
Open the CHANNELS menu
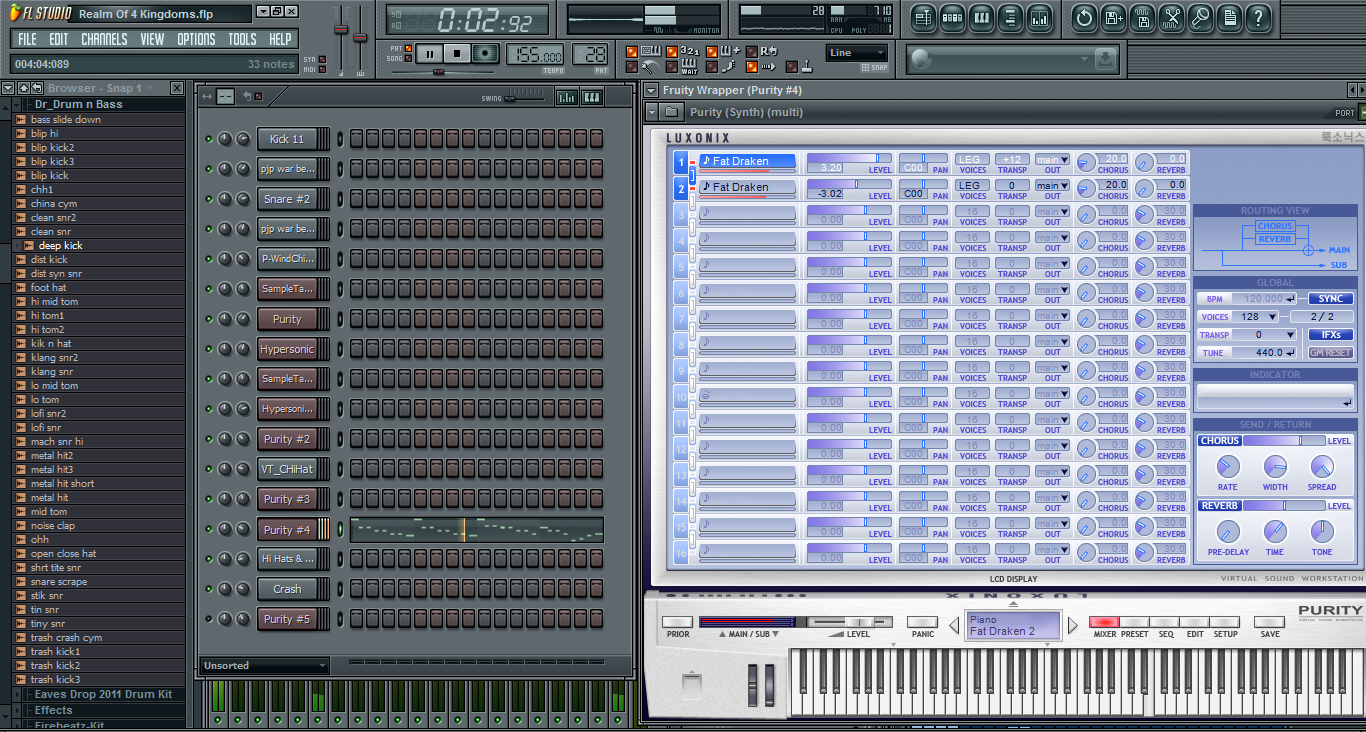click(104, 39)
